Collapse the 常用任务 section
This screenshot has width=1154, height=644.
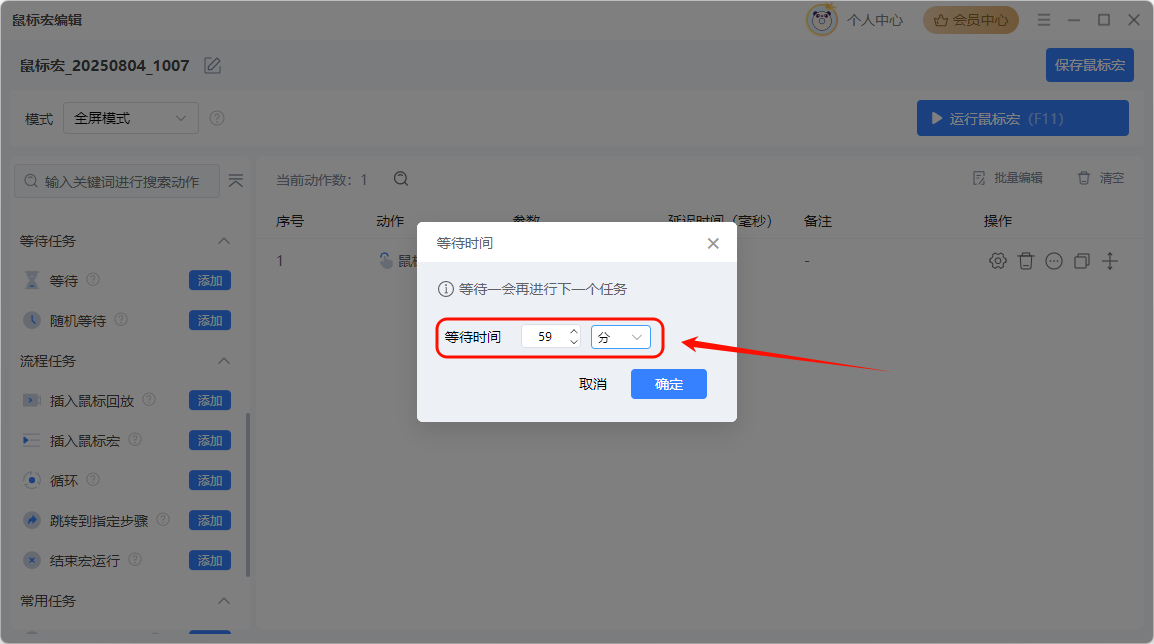[x=224, y=601]
